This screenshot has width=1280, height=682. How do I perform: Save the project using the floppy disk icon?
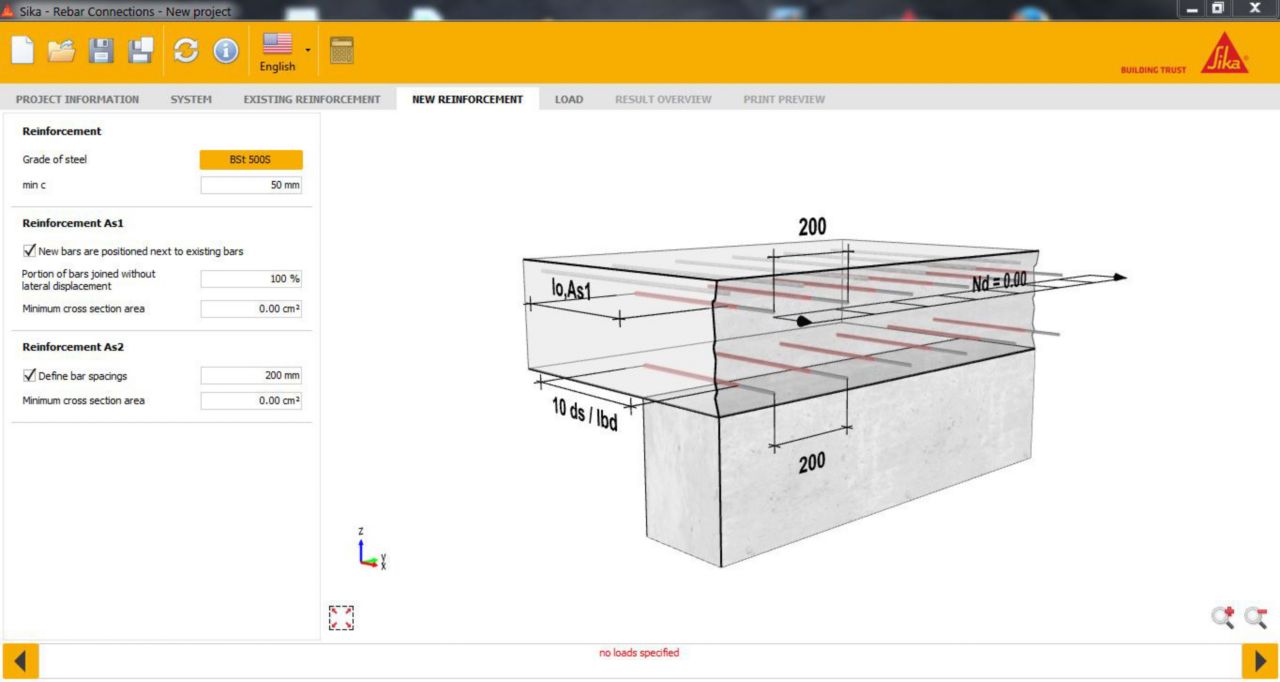tap(101, 50)
